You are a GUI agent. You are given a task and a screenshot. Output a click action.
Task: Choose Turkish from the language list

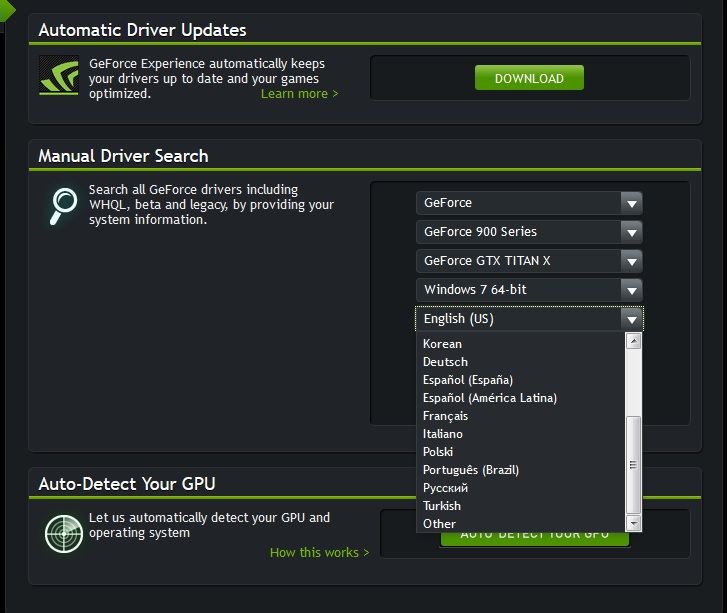pos(521,506)
